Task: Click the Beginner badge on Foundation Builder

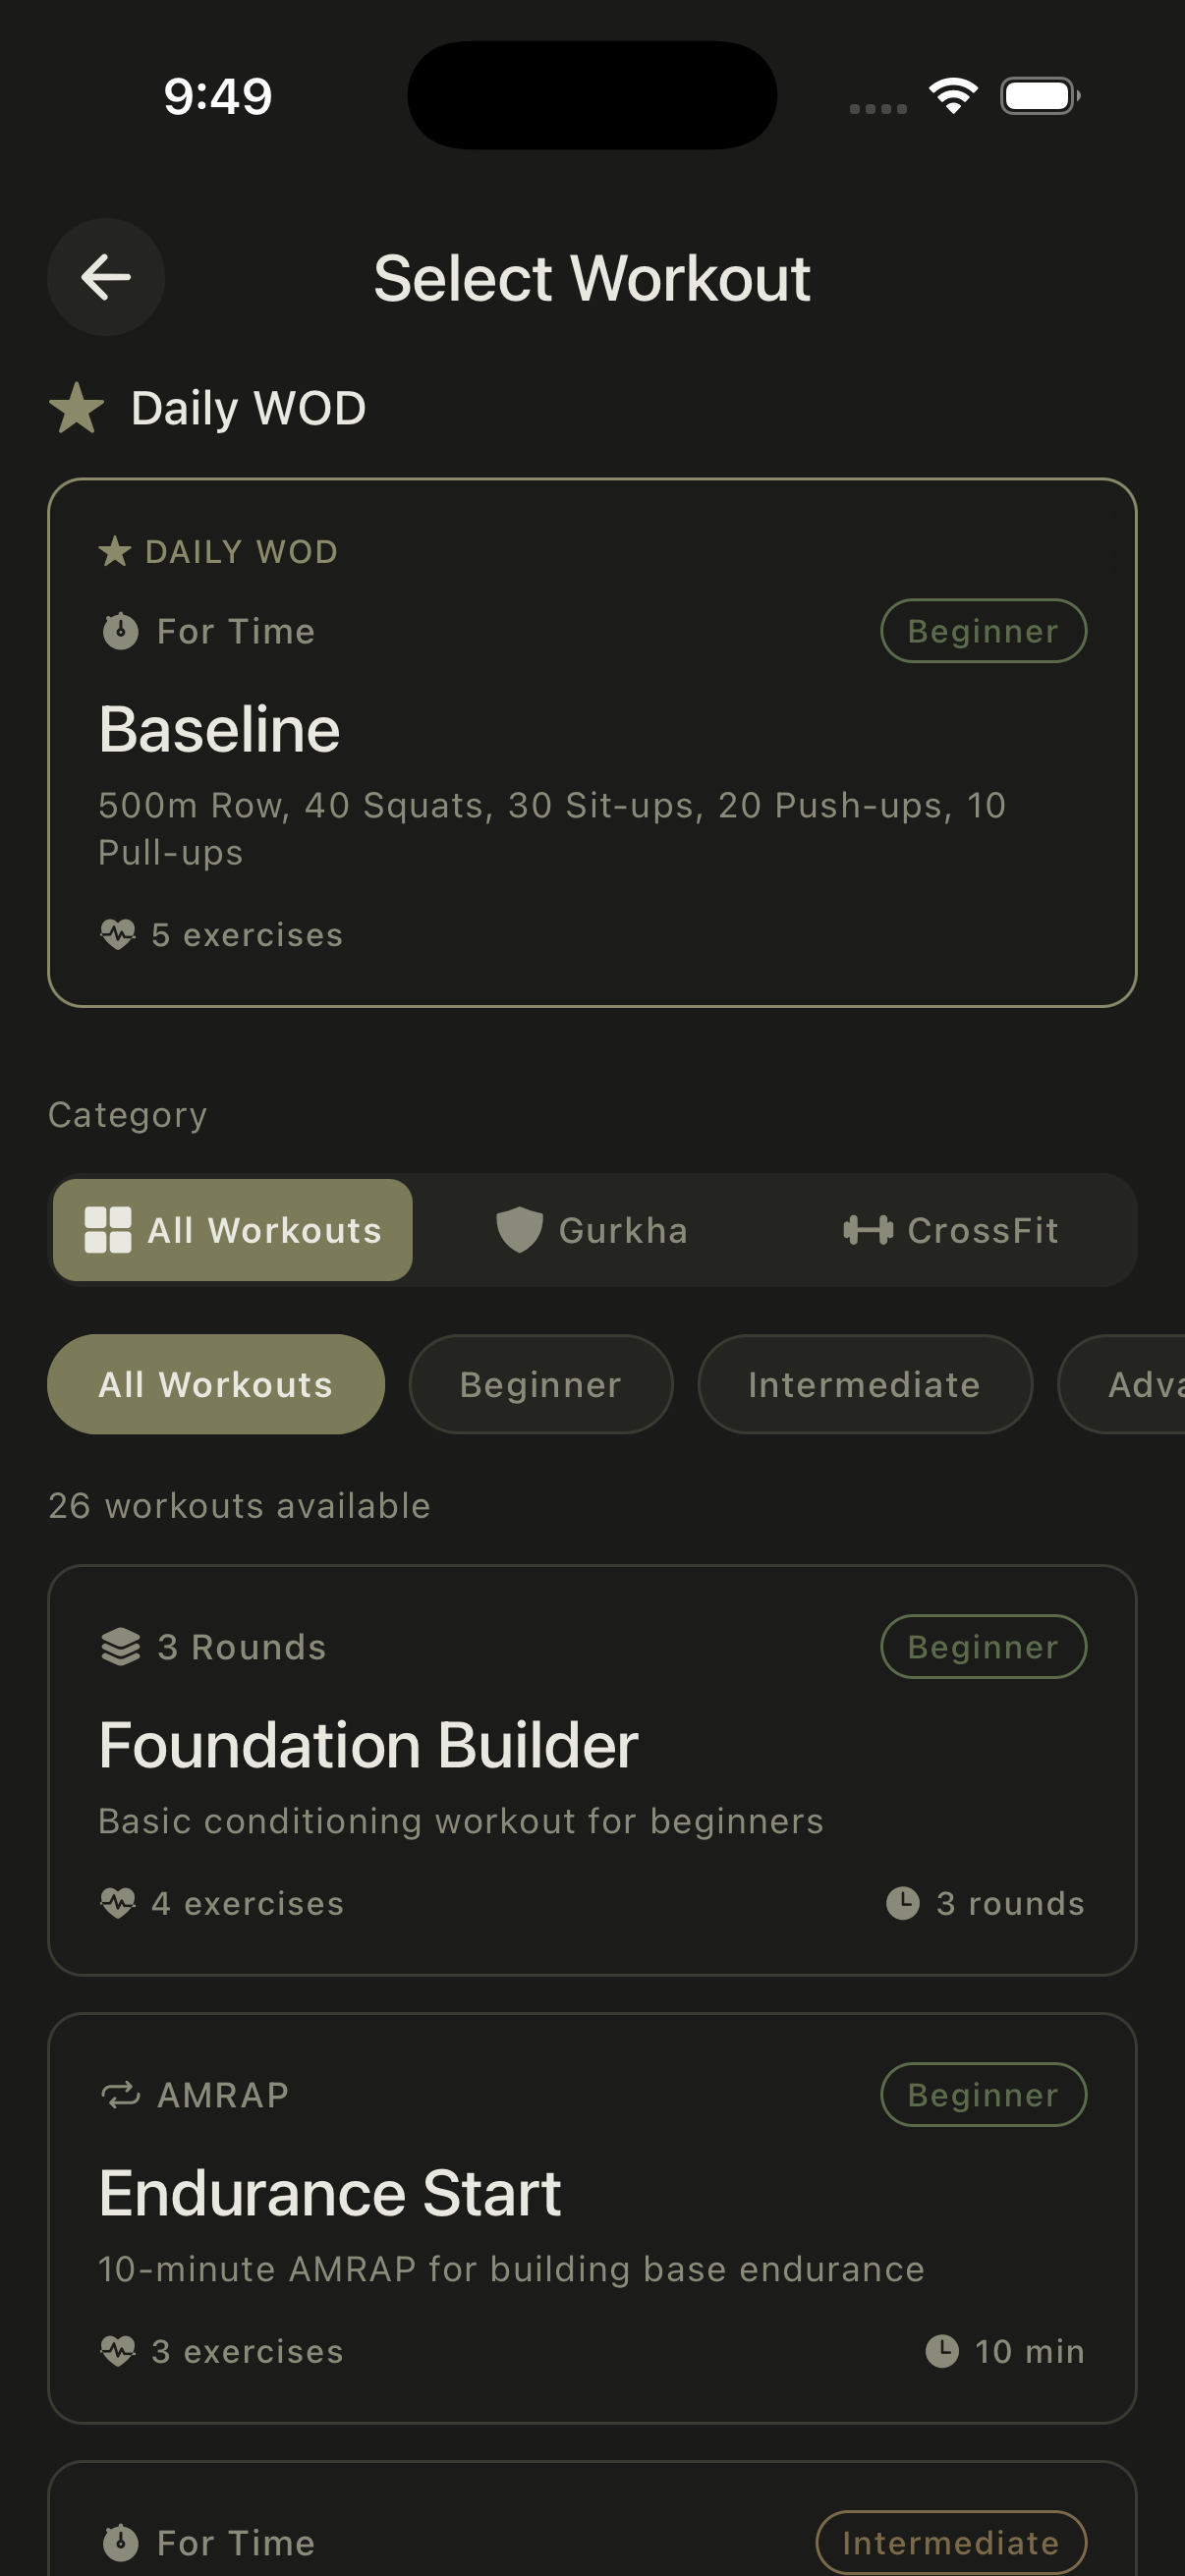Action: pyautogui.click(x=983, y=1645)
